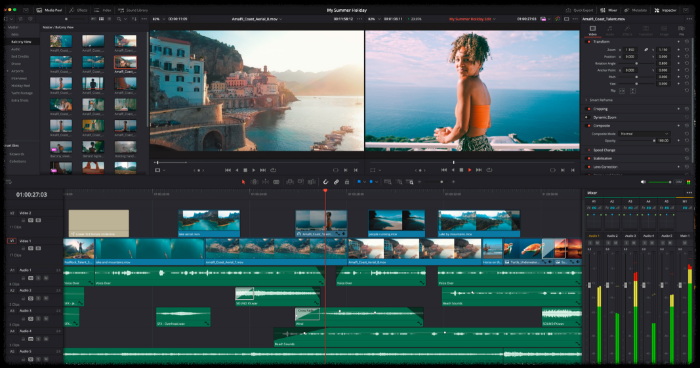Stop playback in the timeline viewer

pos(461,170)
